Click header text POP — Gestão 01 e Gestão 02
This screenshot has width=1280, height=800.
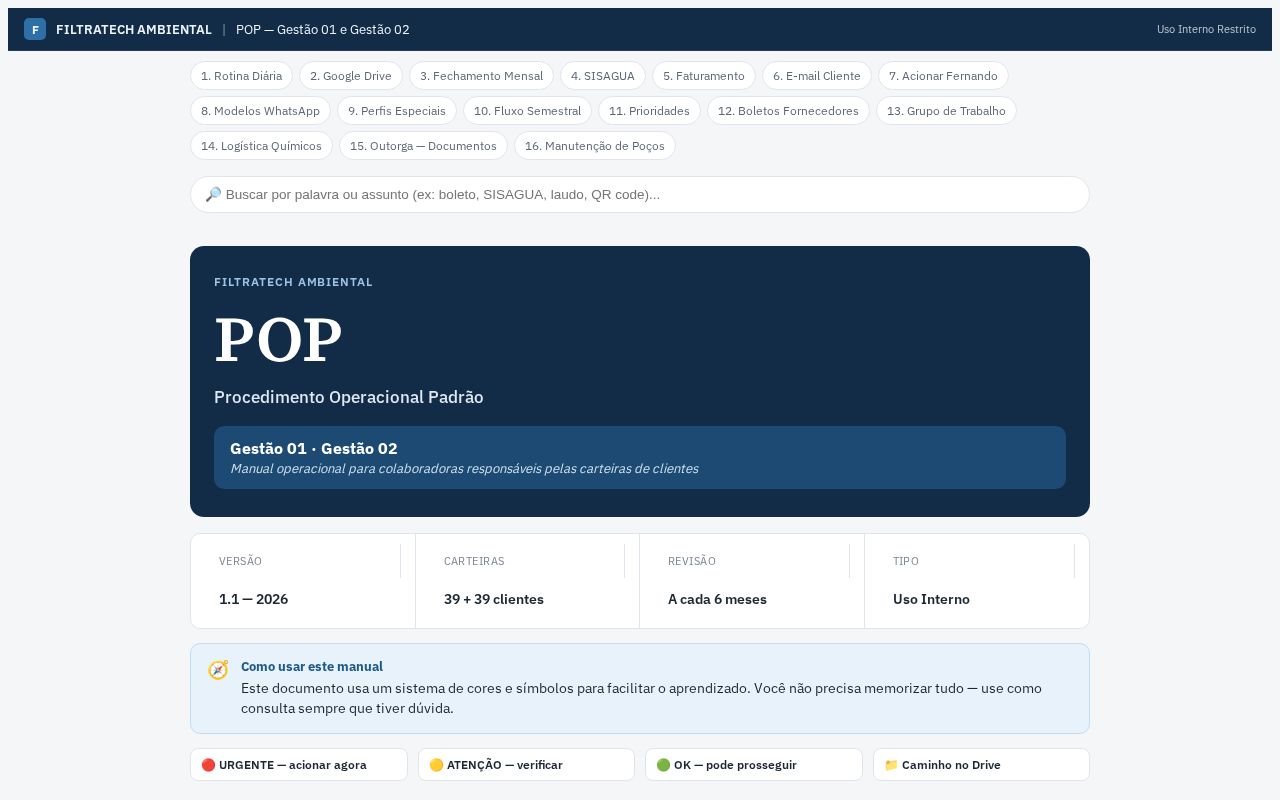coord(323,30)
